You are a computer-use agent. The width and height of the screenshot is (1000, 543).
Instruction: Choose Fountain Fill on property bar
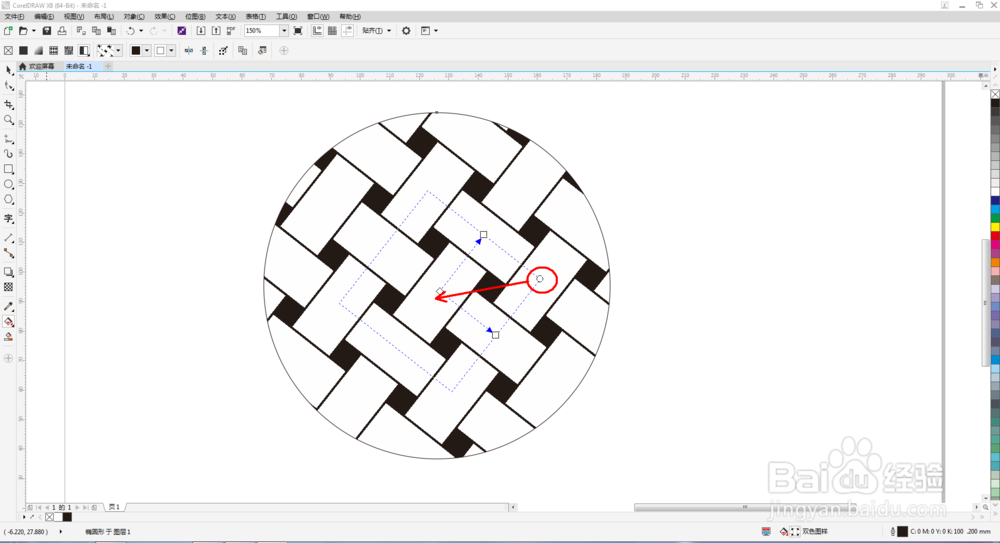(38, 50)
